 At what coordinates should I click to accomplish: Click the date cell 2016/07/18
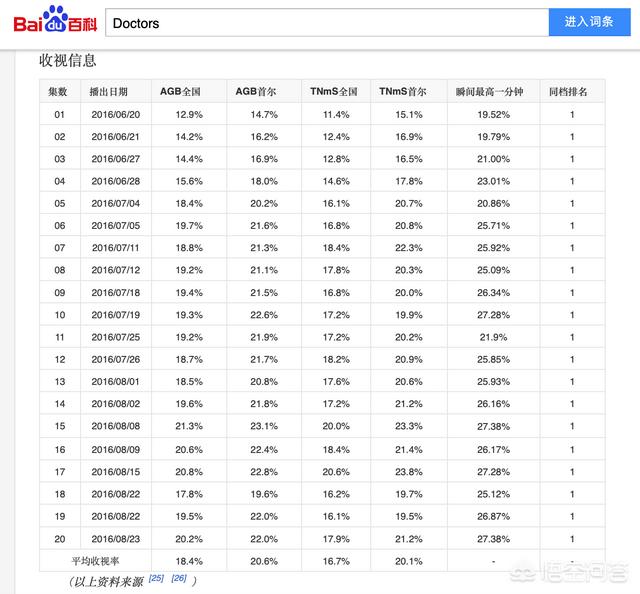pos(116,293)
